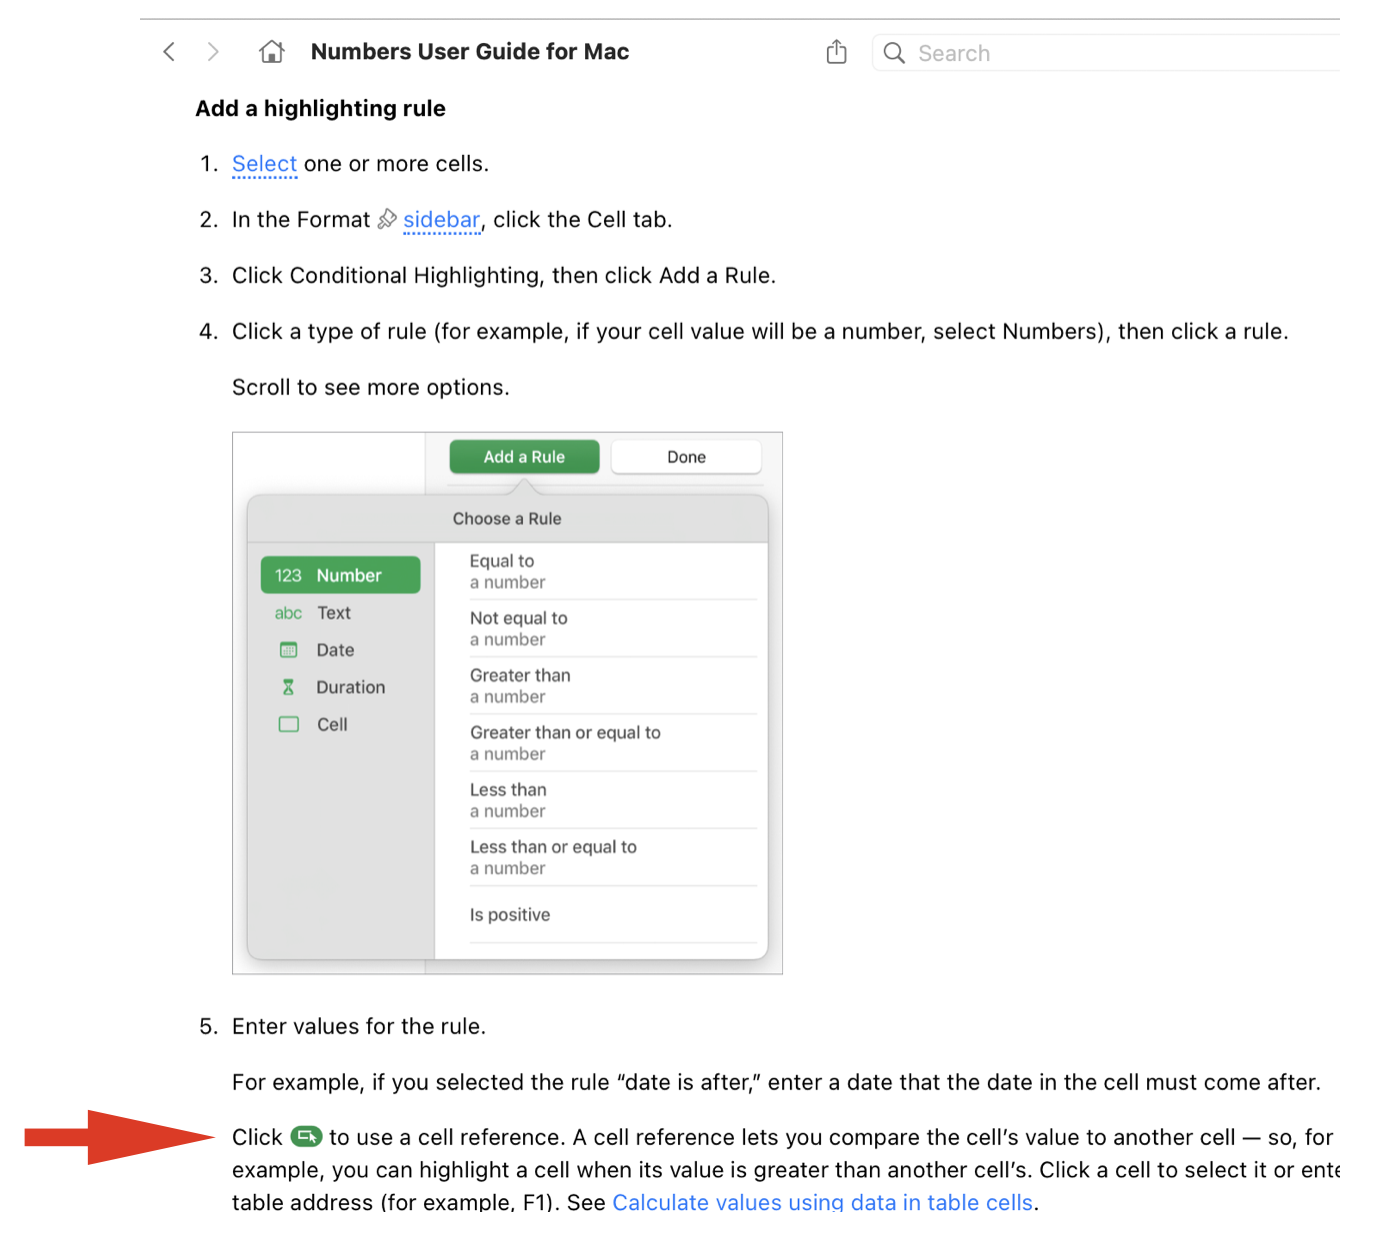Choose the 'Is positive' rule

tap(602, 914)
